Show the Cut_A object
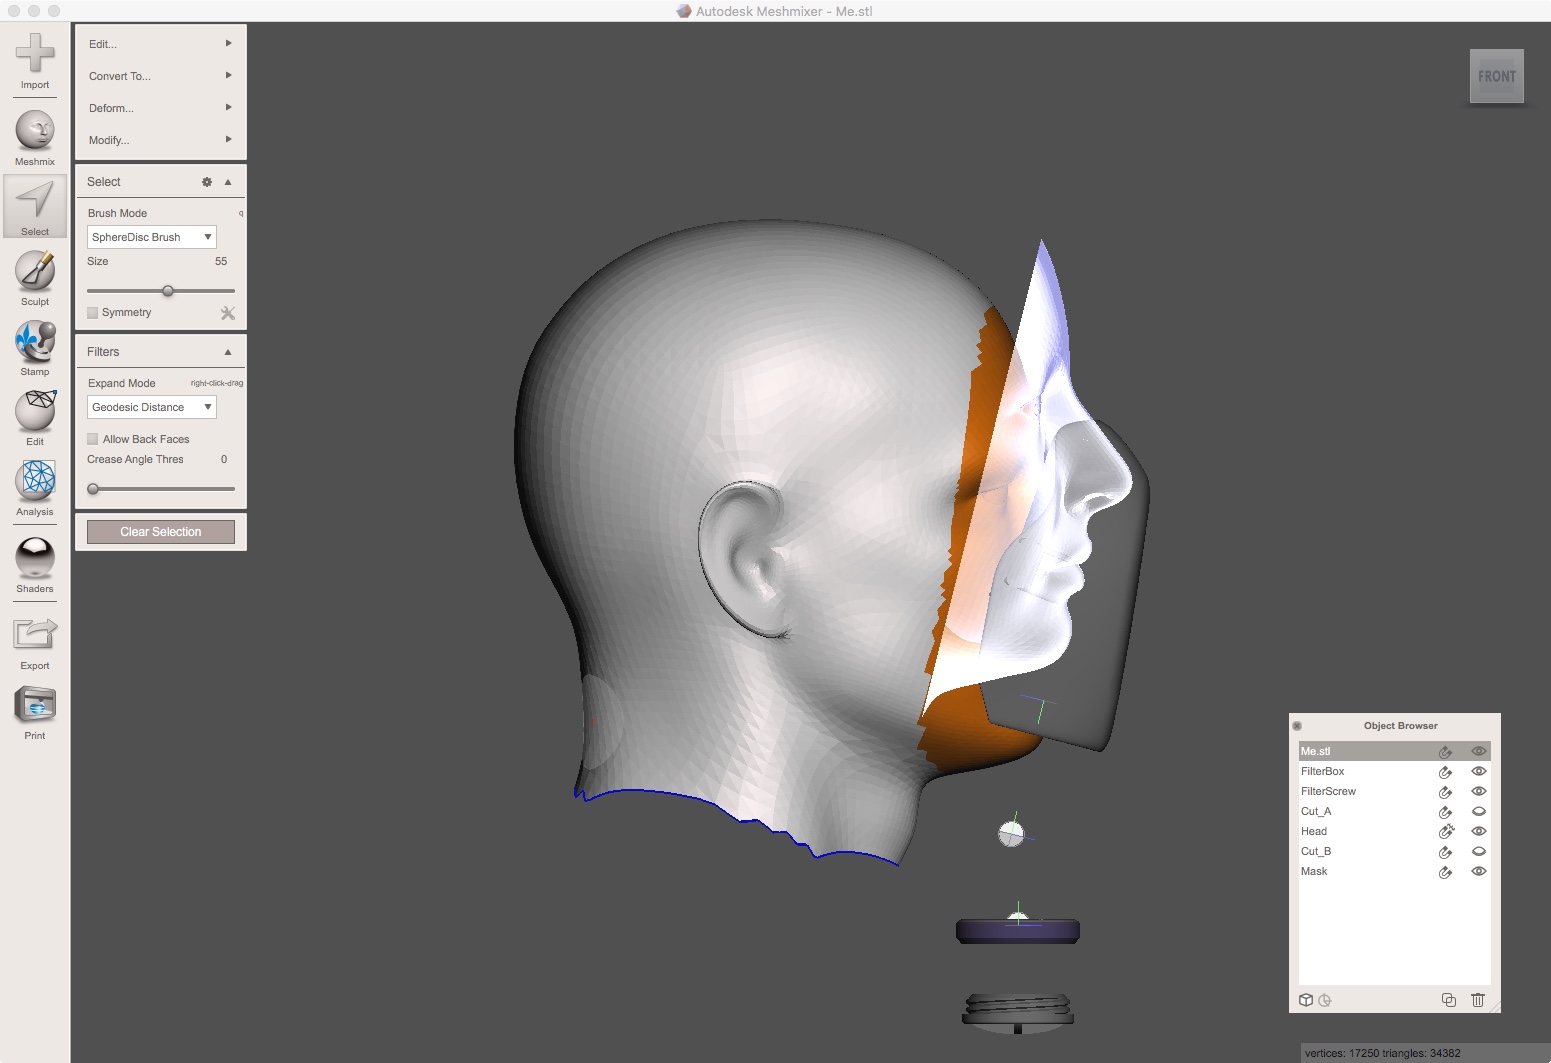Image resolution: width=1551 pixels, height=1063 pixels. click(1479, 812)
